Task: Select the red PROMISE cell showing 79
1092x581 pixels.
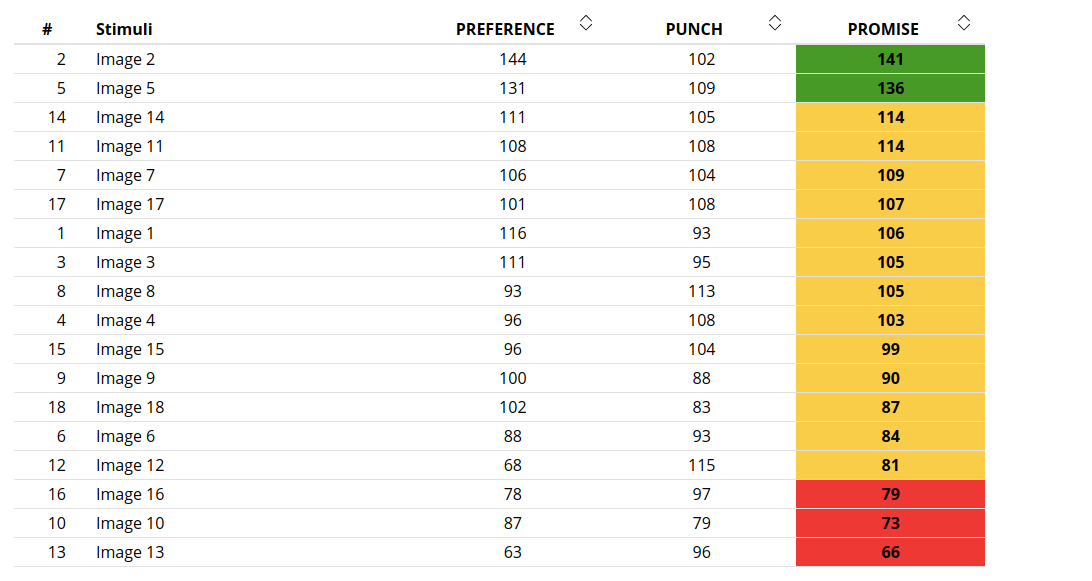Action: [x=890, y=494]
